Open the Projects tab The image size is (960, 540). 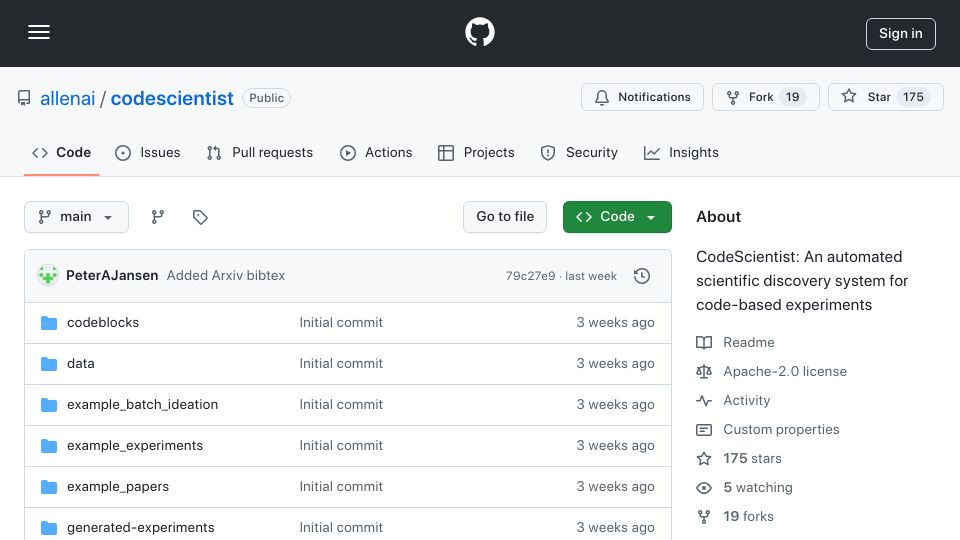[x=476, y=152]
